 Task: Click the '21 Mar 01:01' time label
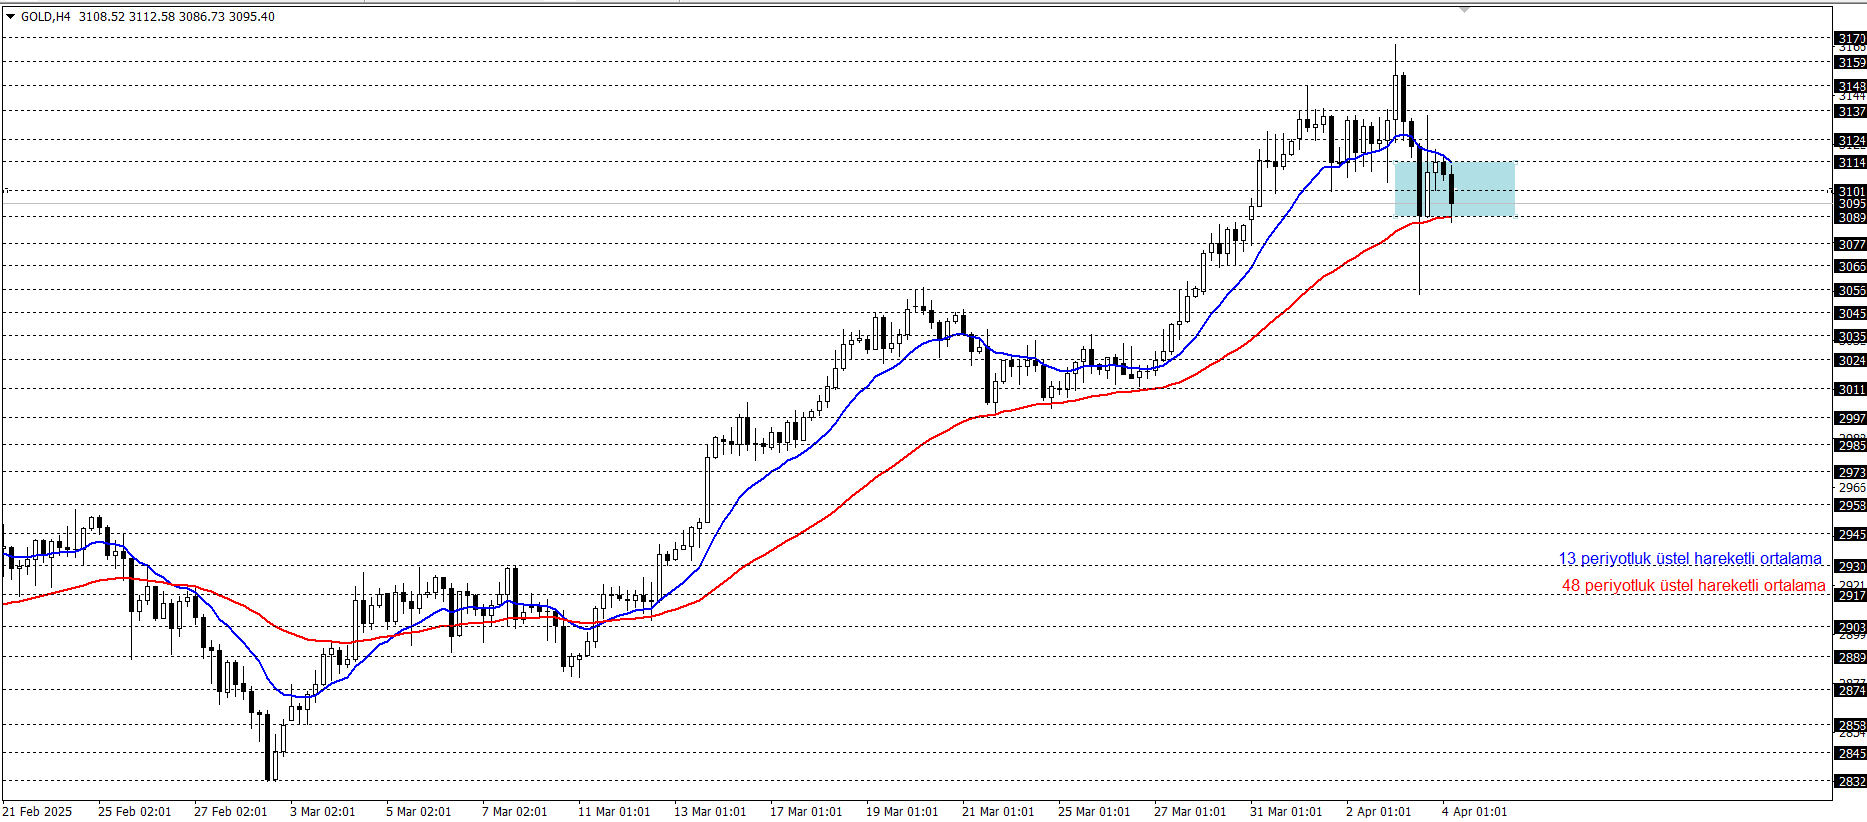coord(998,812)
